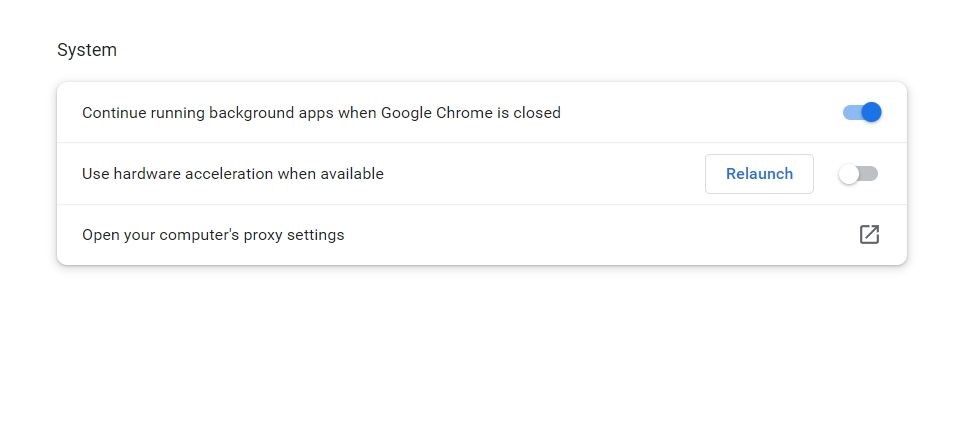The image size is (976, 438).
Task: Click the grey track of hardware acceleration switch
Action: tap(870, 174)
